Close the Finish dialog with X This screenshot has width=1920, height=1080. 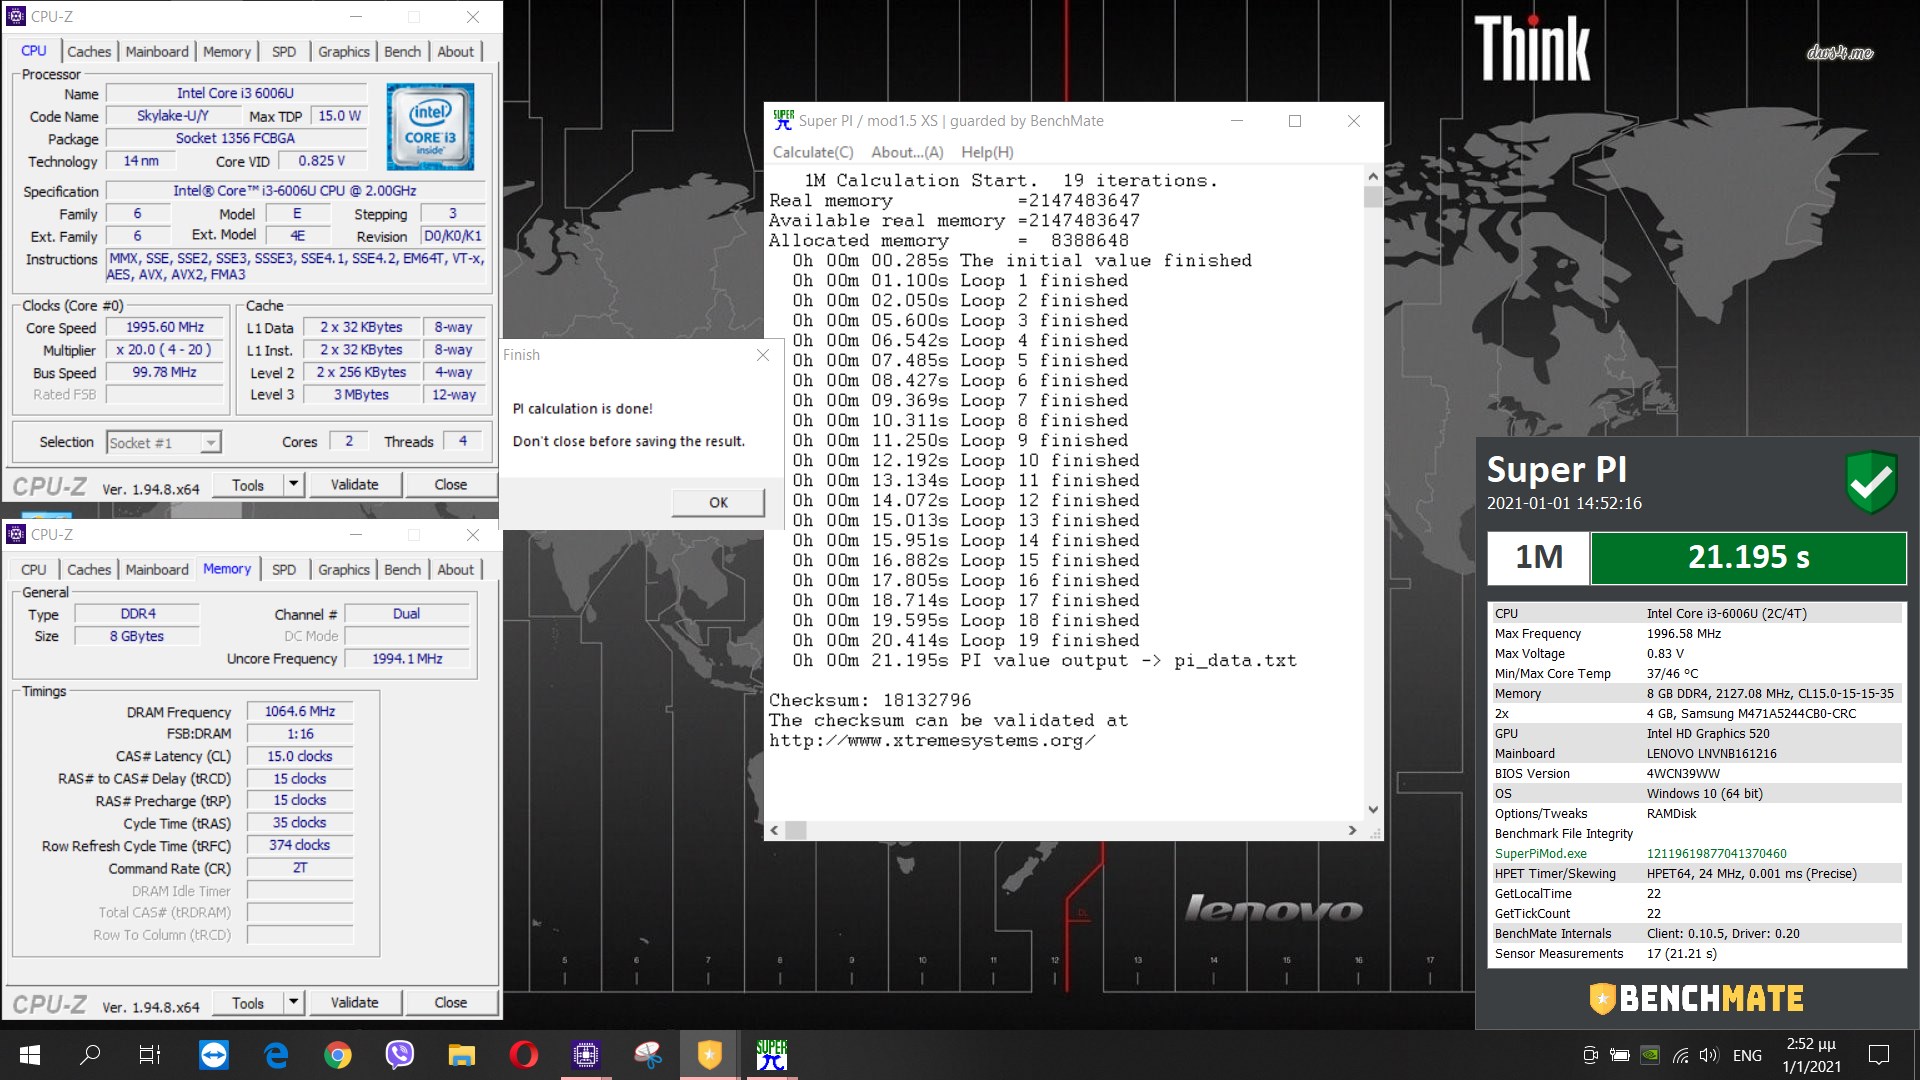[x=763, y=355]
